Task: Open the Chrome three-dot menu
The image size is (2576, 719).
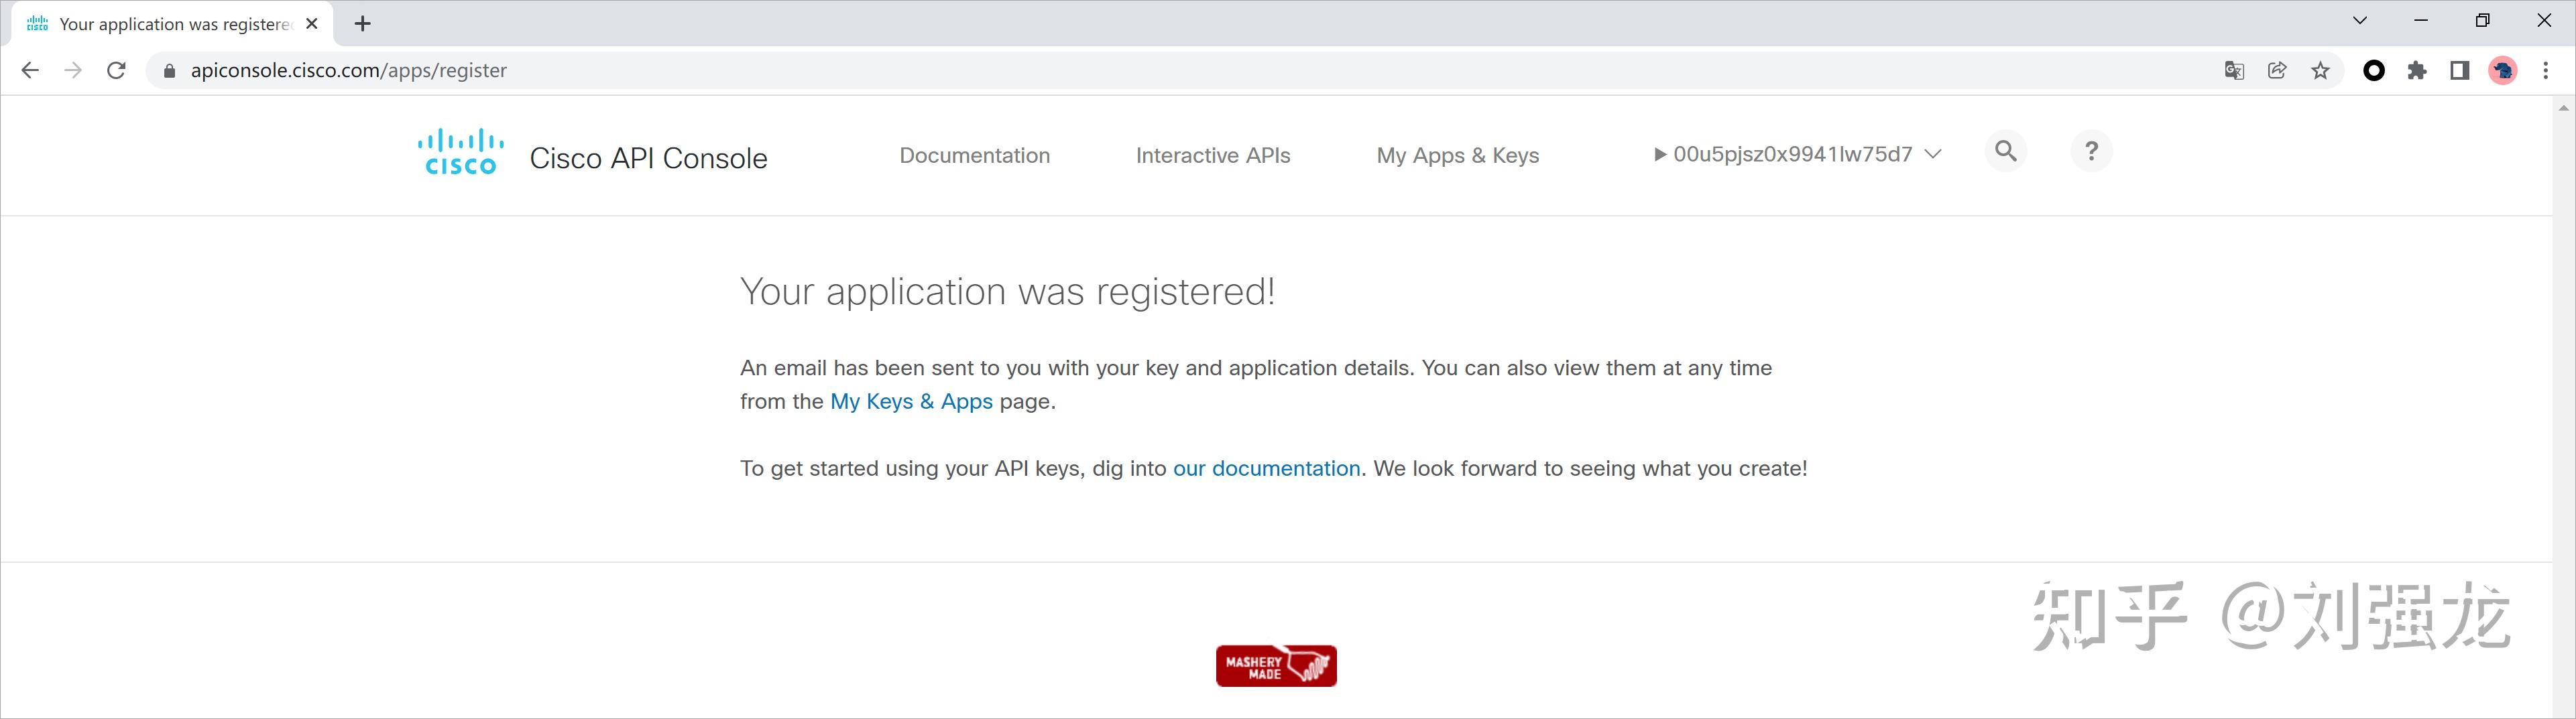Action: point(2545,71)
